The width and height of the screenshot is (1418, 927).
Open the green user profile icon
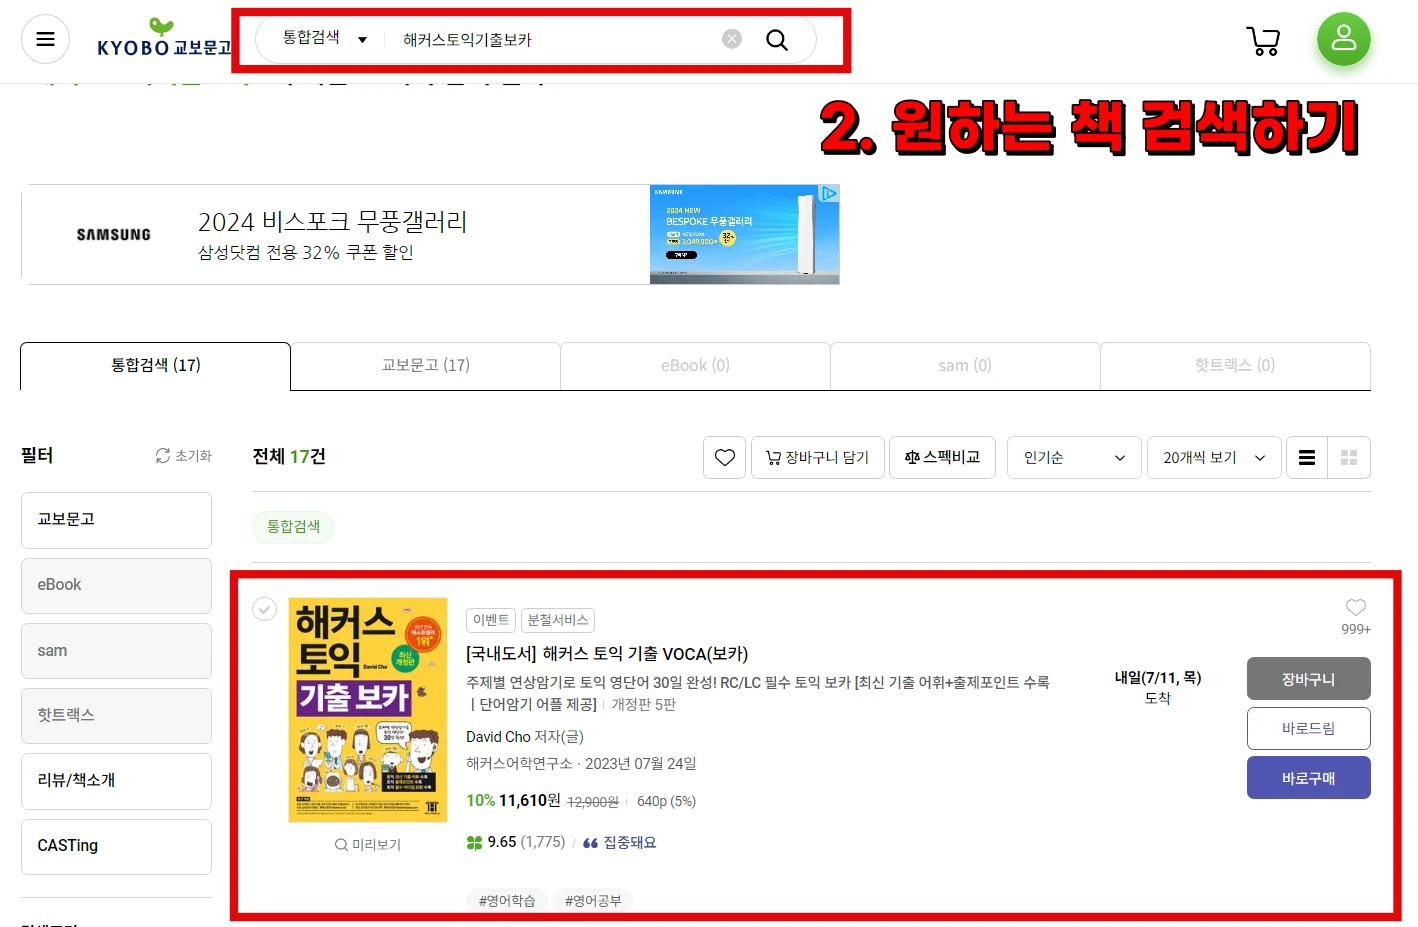(1343, 39)
